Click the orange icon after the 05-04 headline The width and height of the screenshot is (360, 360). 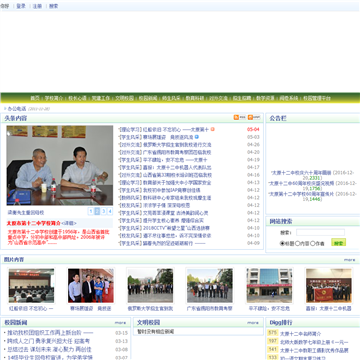click(x=213, y=129)
